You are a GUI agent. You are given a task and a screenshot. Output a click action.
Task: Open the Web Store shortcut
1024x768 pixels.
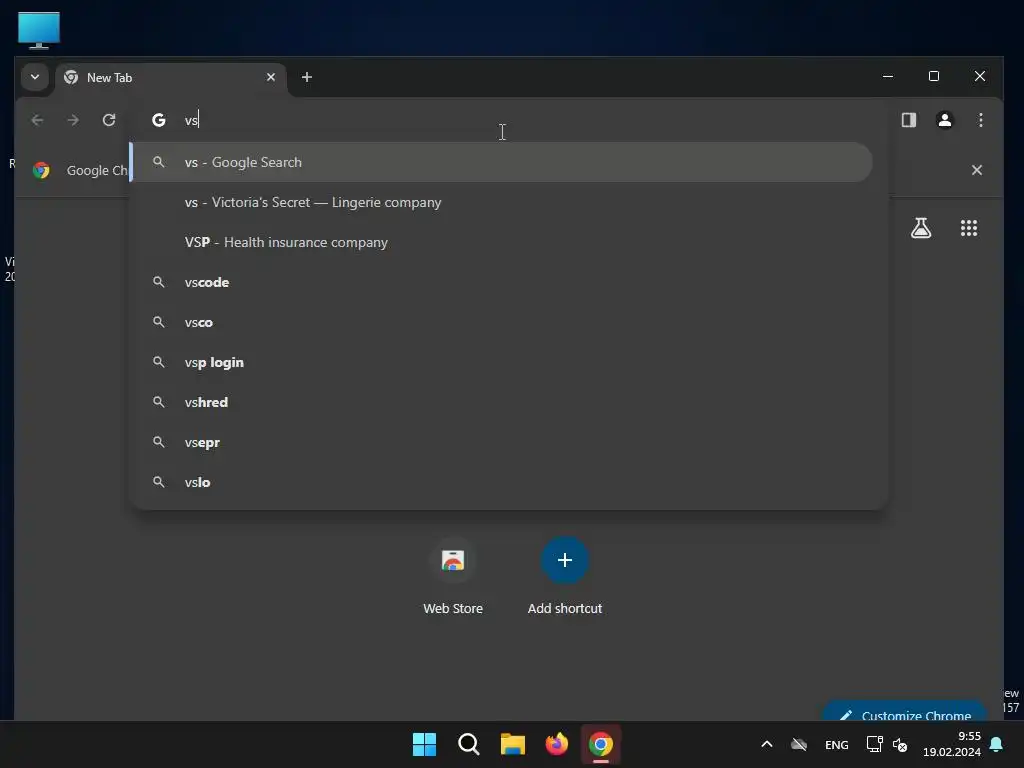453,576
